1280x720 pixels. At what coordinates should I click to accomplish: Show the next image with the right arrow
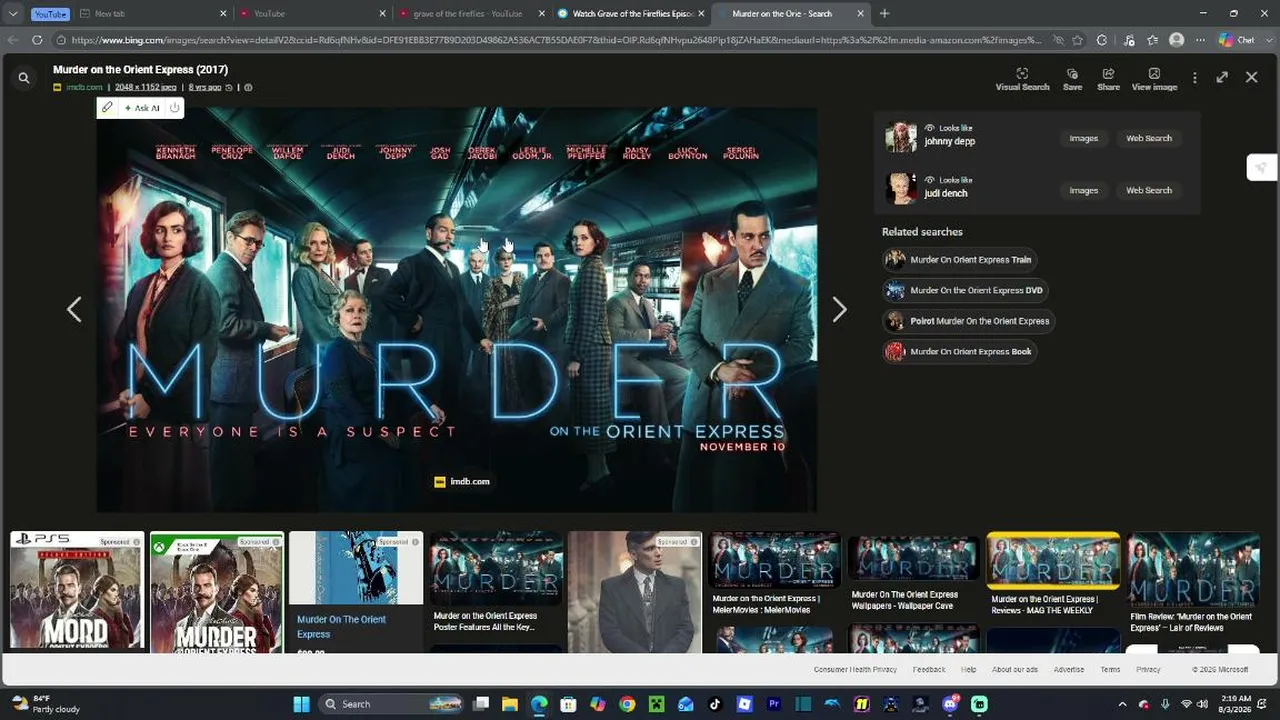coord(839,310)
